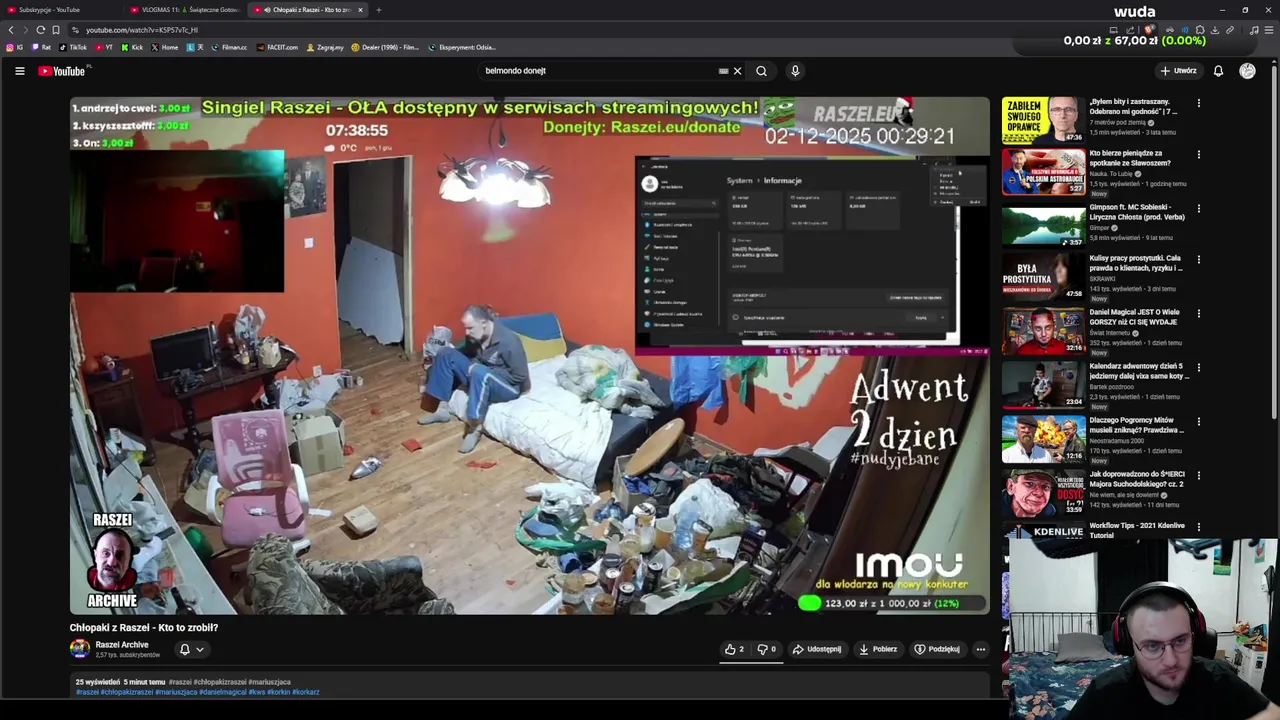The image size is (1280, 720).
Task: Switch to VLOGMAS 11 tab
Action: click(x=187, y=10)
